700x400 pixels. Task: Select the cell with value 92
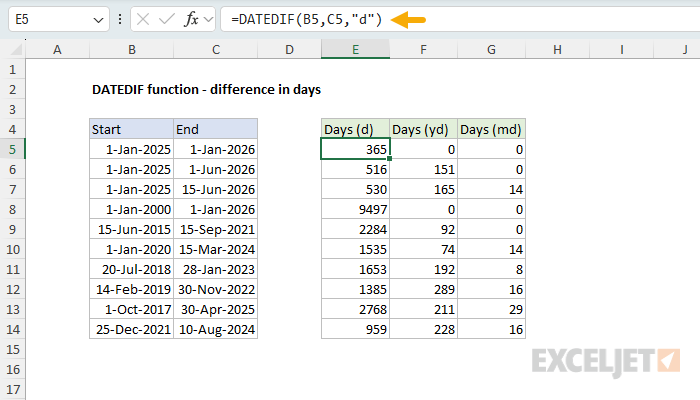tap(423, 229)
